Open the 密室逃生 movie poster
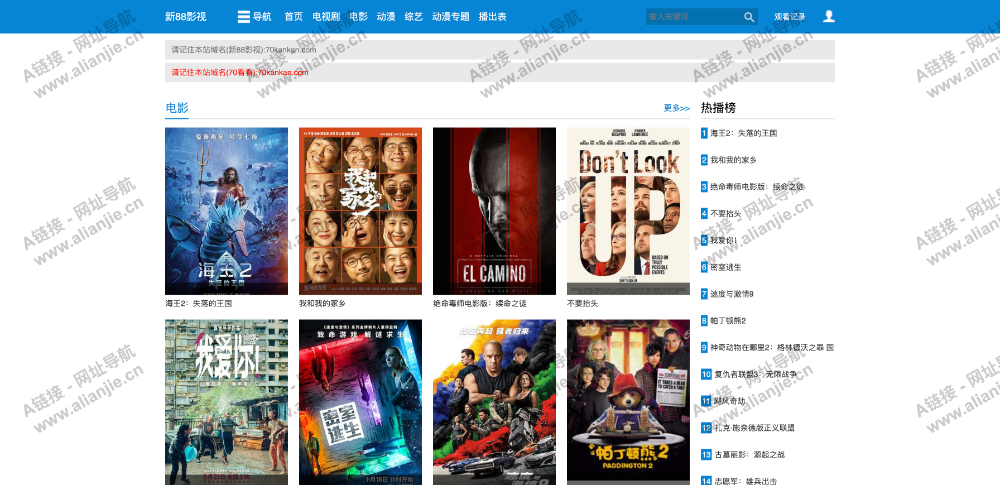The image size is (1000, 485). (x=360, y=402)
